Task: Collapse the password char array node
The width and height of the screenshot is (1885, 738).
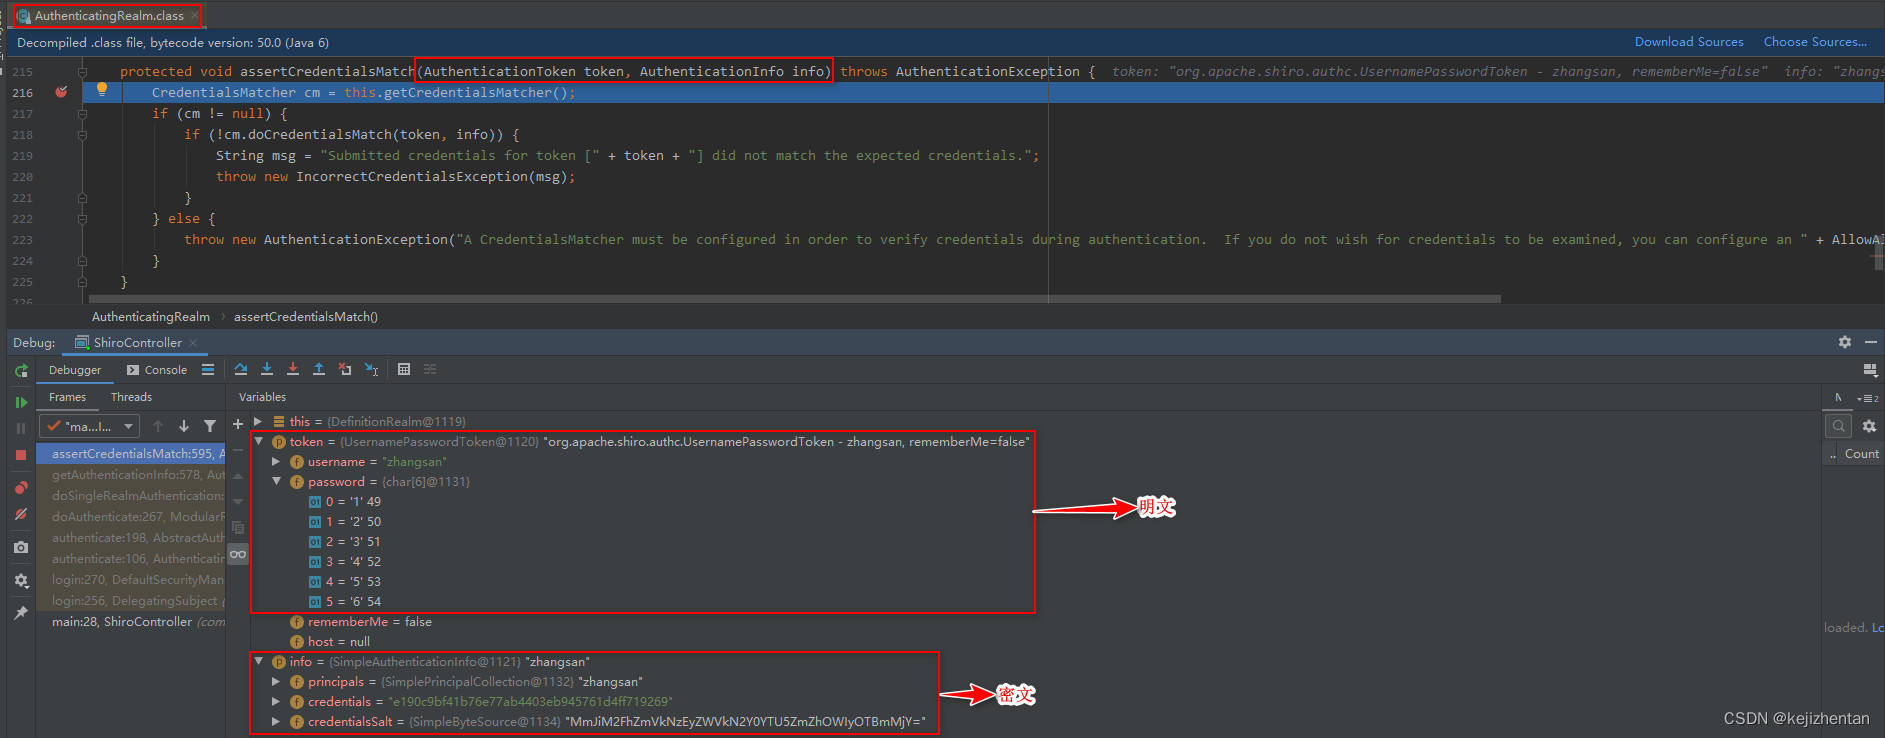Action: point(276,481)
